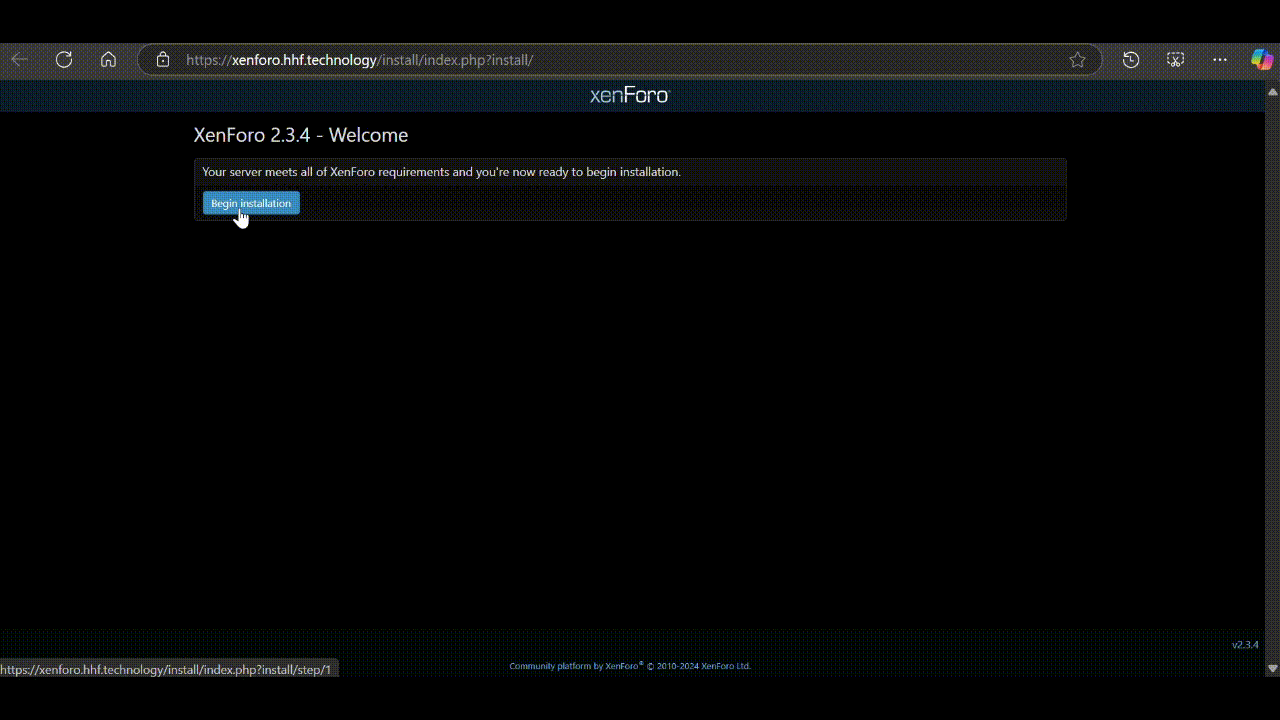Select the server requirements message text
The height and width of the screenshot is (720, 1280).
(441, 172)
